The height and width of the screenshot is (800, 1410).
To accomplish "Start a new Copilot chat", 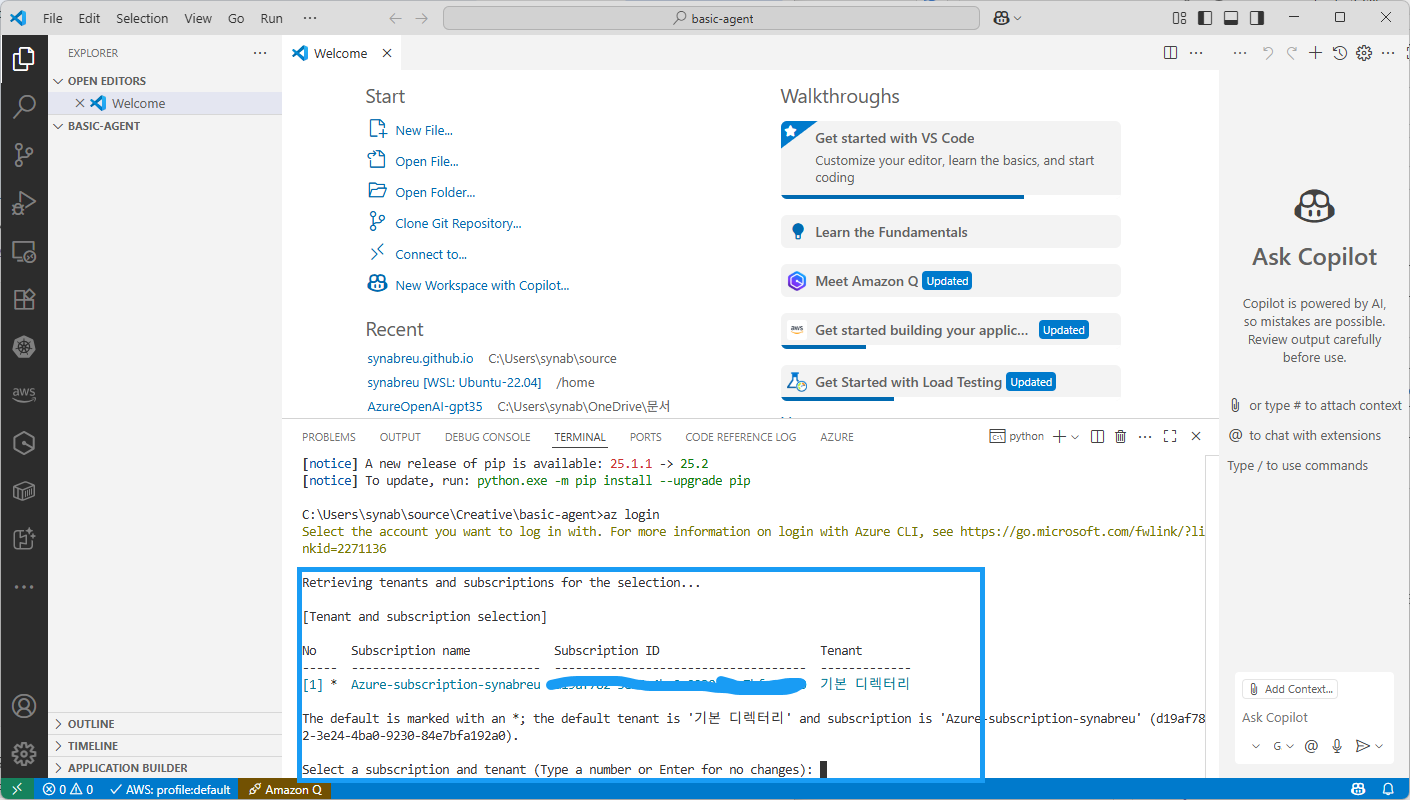I will click(1316, 53).
